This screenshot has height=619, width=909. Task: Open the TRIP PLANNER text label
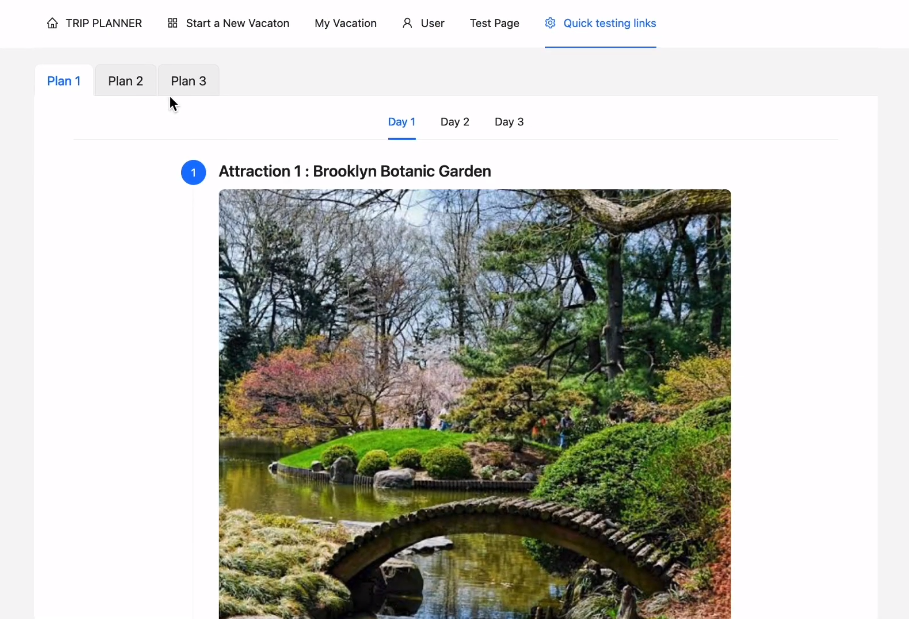[x=104, y=23]
